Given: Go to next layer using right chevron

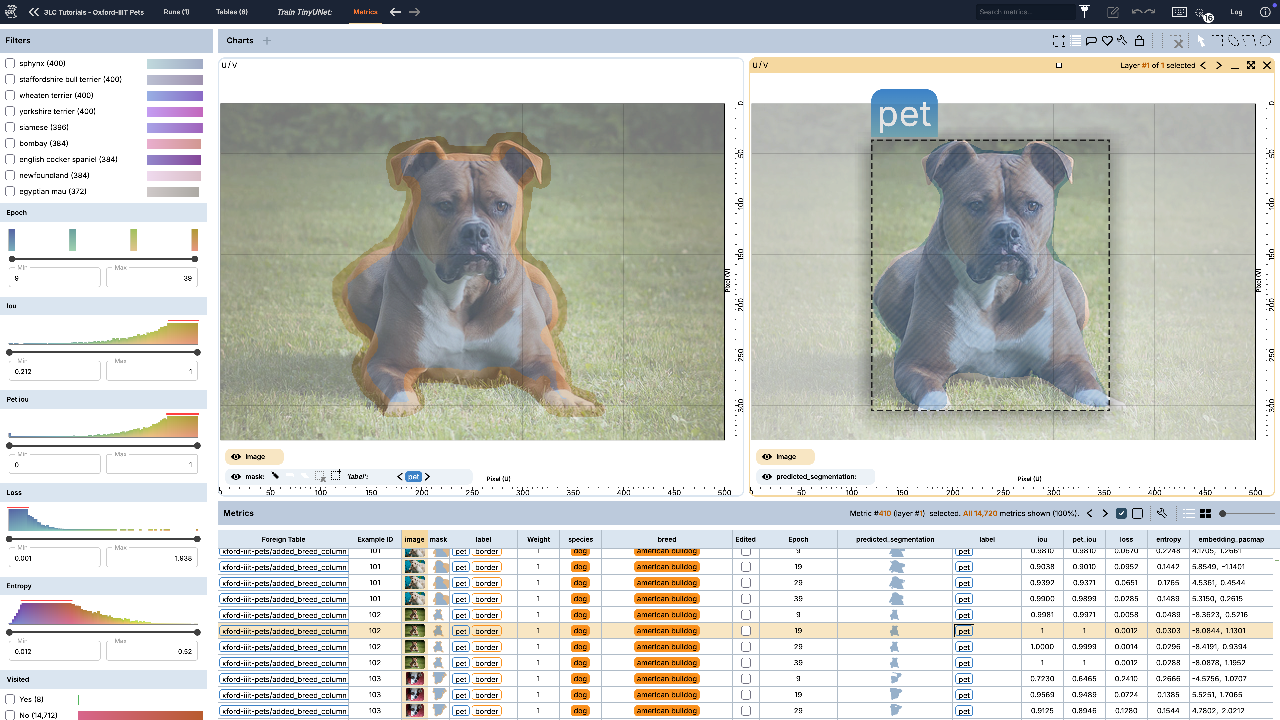Looking at the screenshot, I should (x=1219, y=65).
